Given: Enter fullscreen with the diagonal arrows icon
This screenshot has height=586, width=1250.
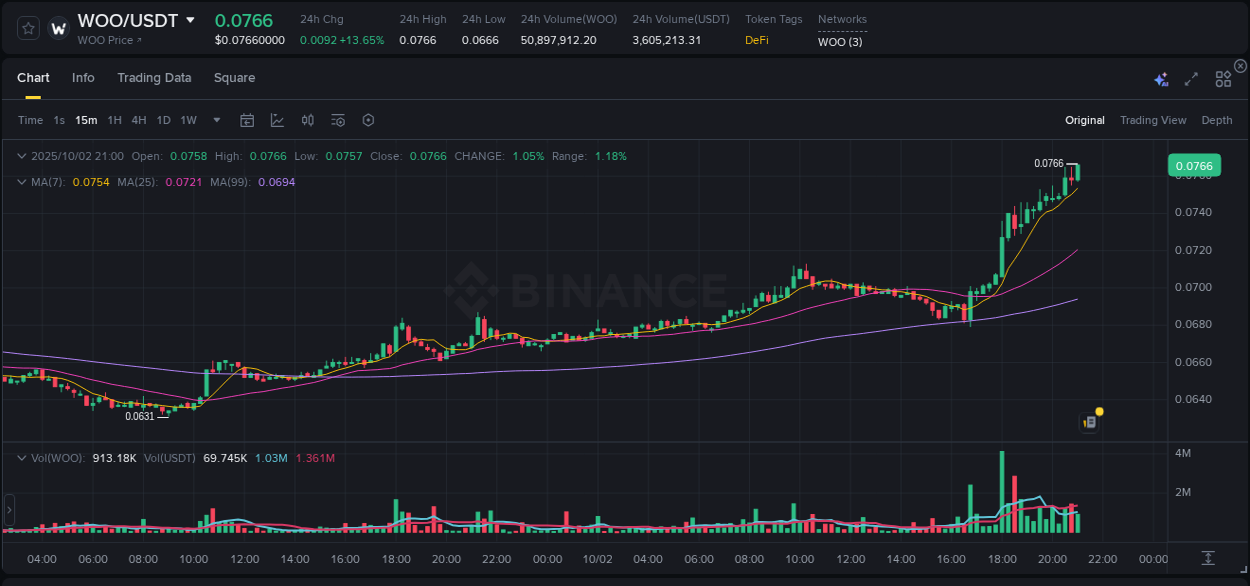Looking at the screenshot, I should 1190,78.
